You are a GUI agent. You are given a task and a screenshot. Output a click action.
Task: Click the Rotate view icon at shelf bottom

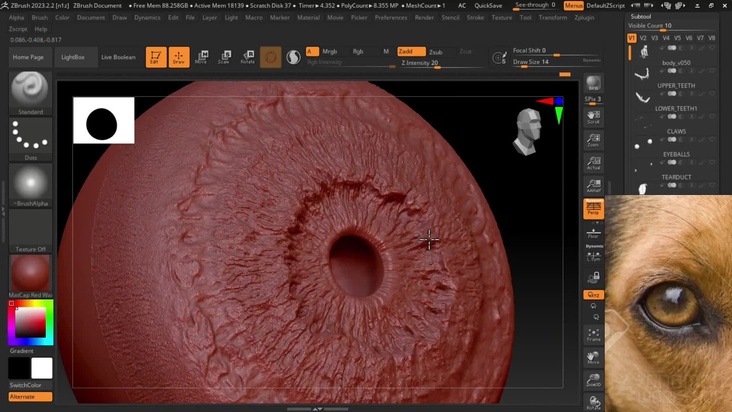click(593, 402)
